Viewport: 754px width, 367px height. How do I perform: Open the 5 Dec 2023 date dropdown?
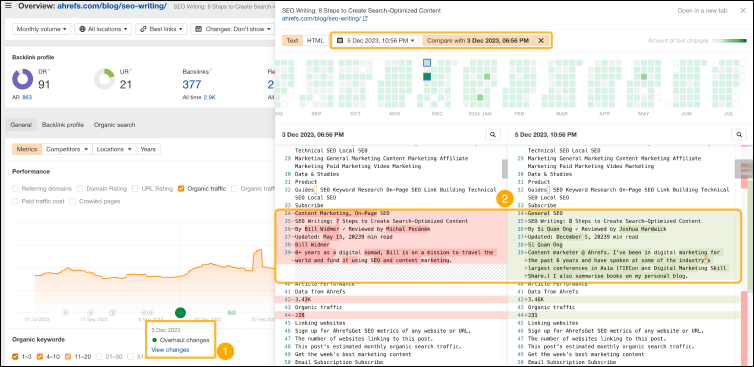376,40
